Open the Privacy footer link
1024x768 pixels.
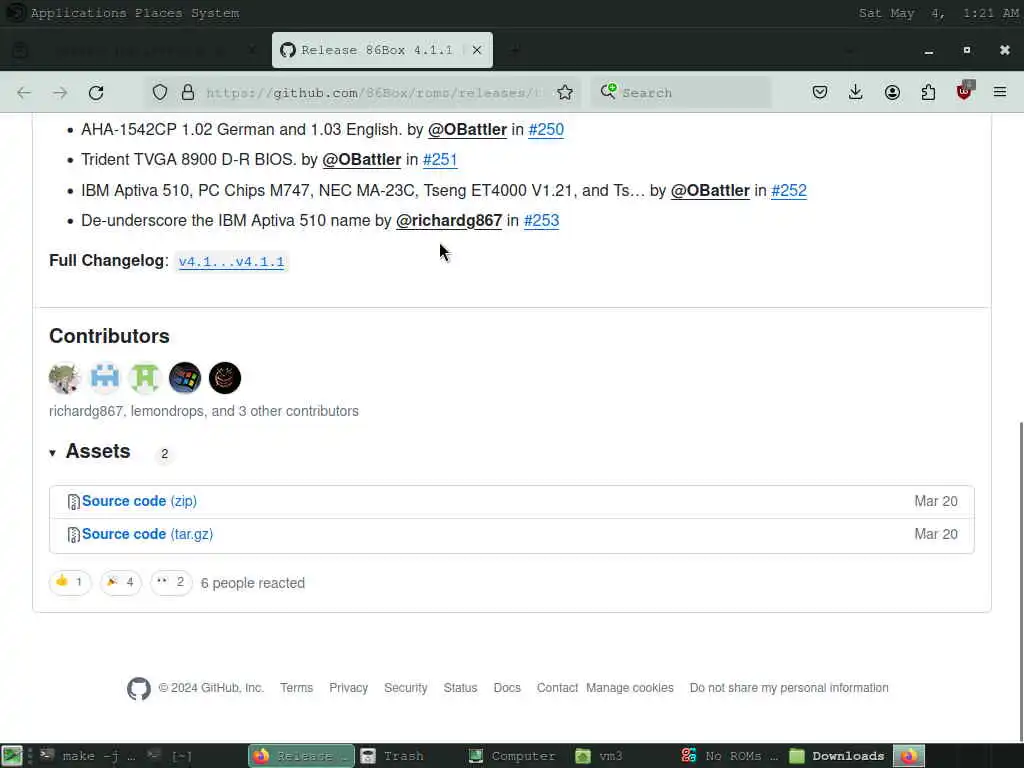(349, 688)
